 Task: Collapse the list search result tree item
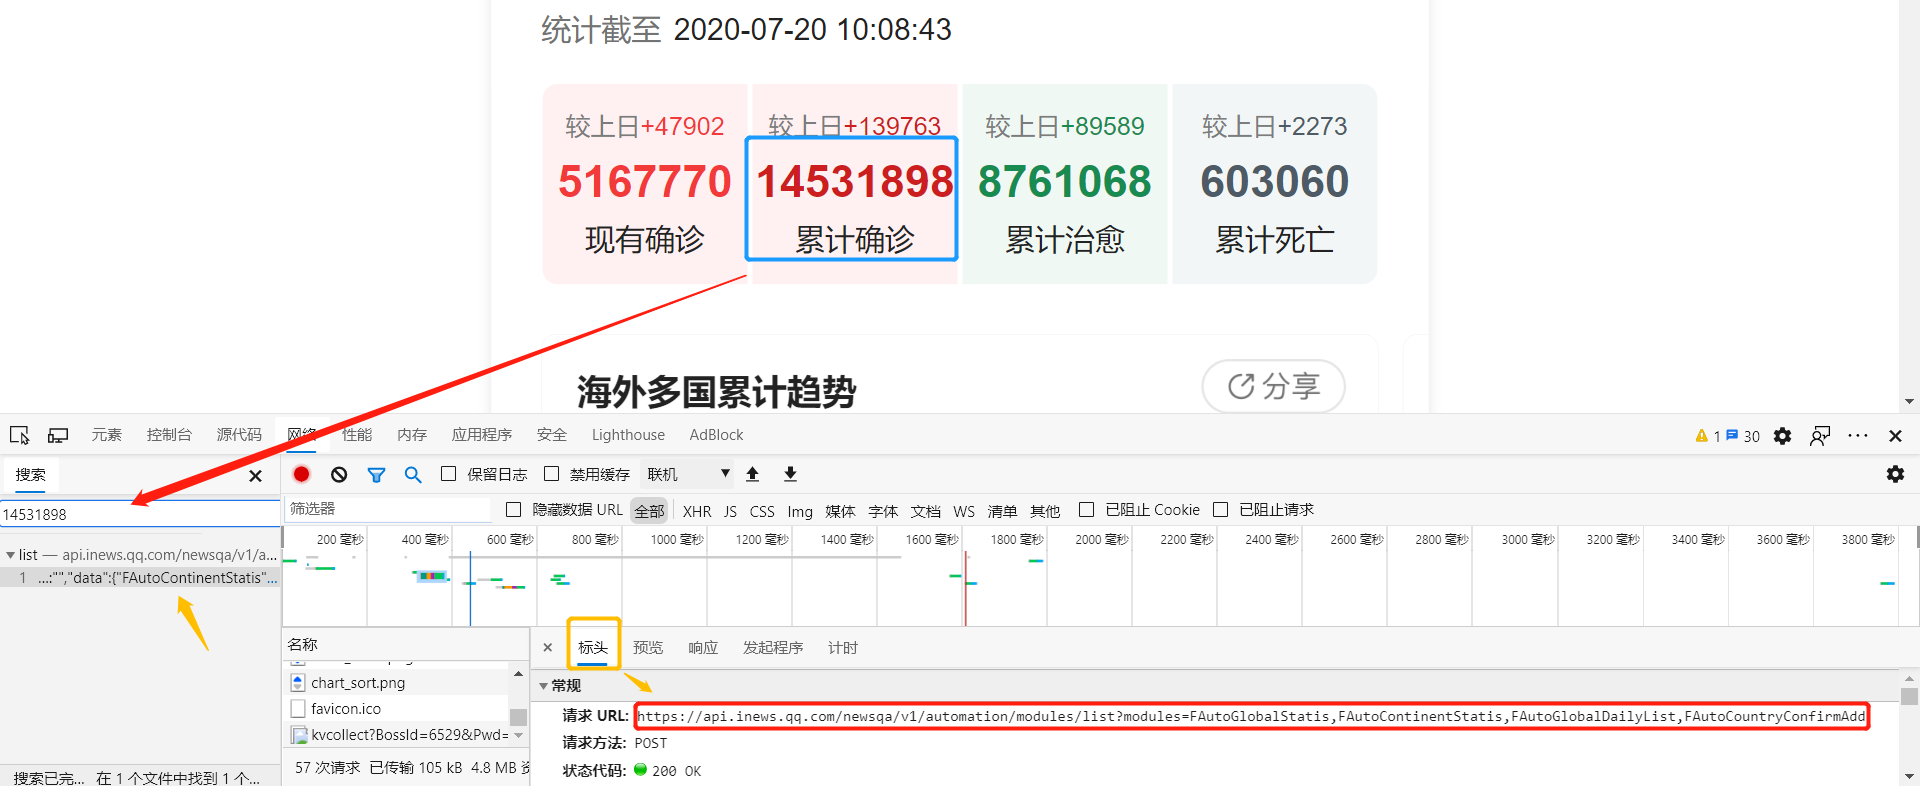[x=10, y=554]
